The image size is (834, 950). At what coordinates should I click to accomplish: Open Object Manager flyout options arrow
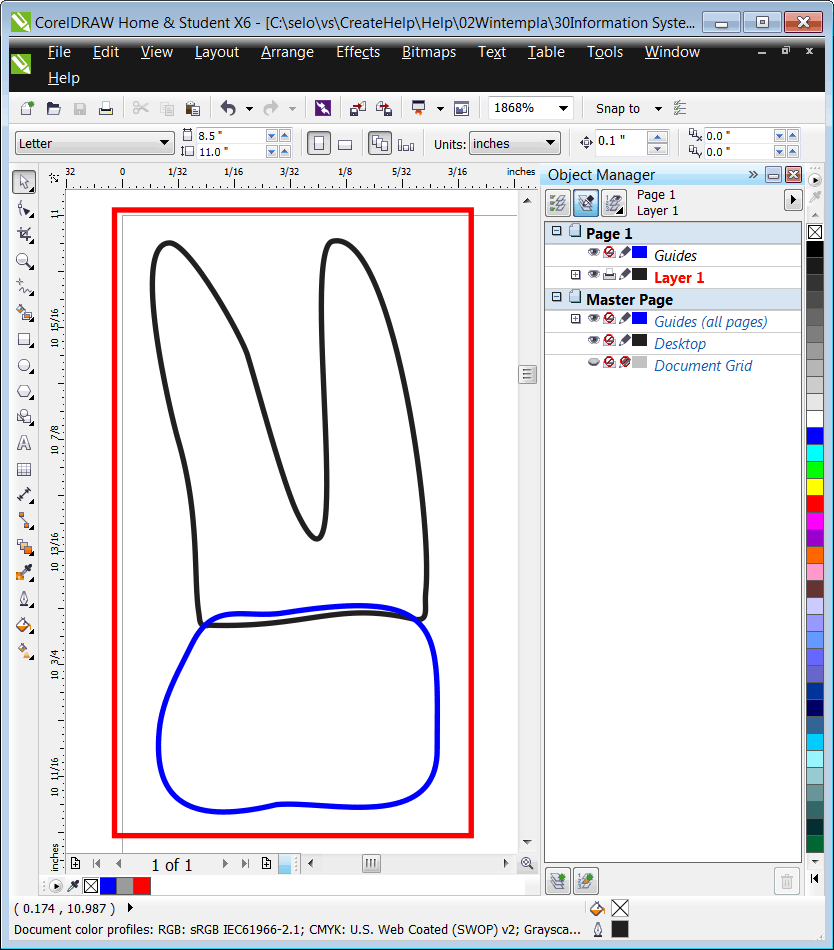tap(793, 199)
